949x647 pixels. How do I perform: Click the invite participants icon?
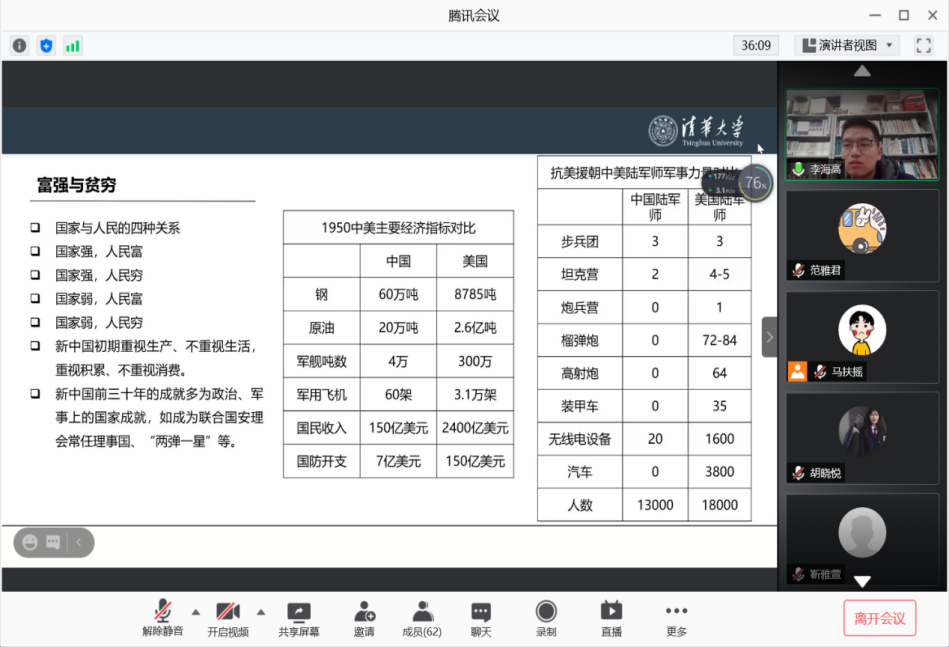click(x=364, y=619)
